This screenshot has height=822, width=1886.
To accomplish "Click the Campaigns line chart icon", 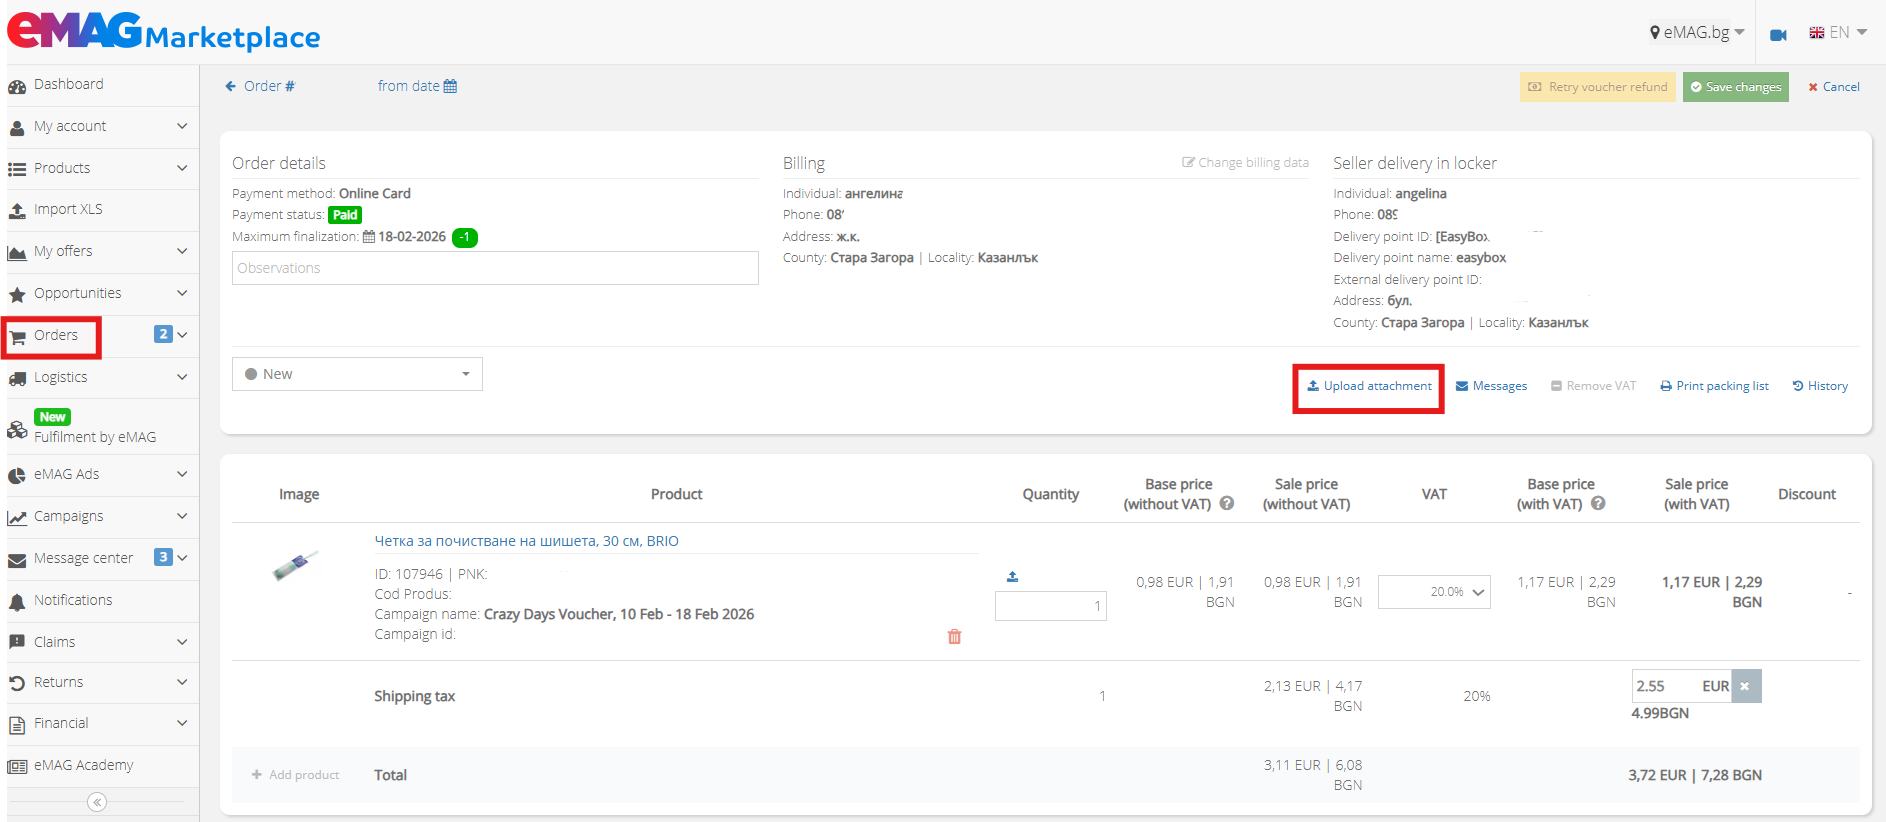I will click(17, 518).
